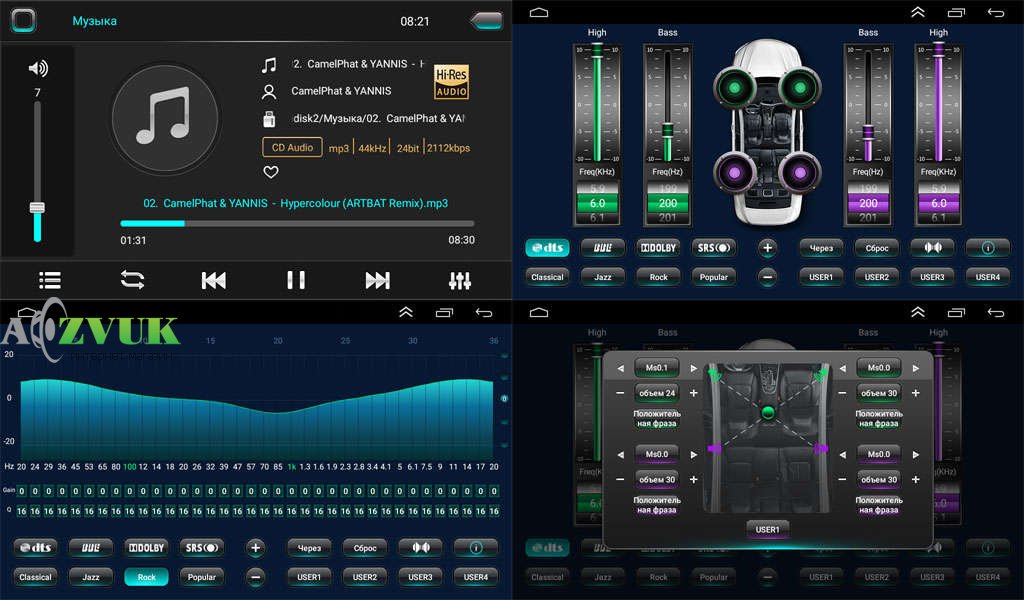
Task: Tap the back arrow in car speaker screen
Action: [995, 12]
